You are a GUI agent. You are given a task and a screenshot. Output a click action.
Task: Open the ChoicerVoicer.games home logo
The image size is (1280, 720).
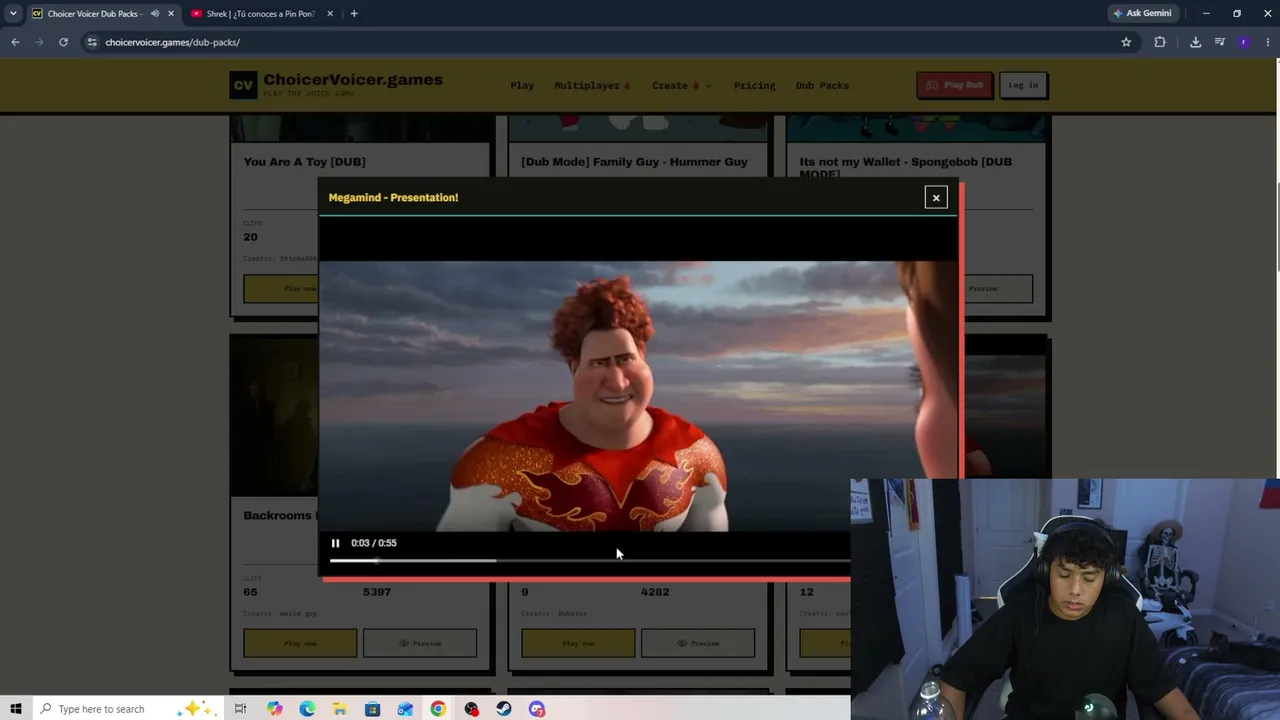(x=336, y=85)
